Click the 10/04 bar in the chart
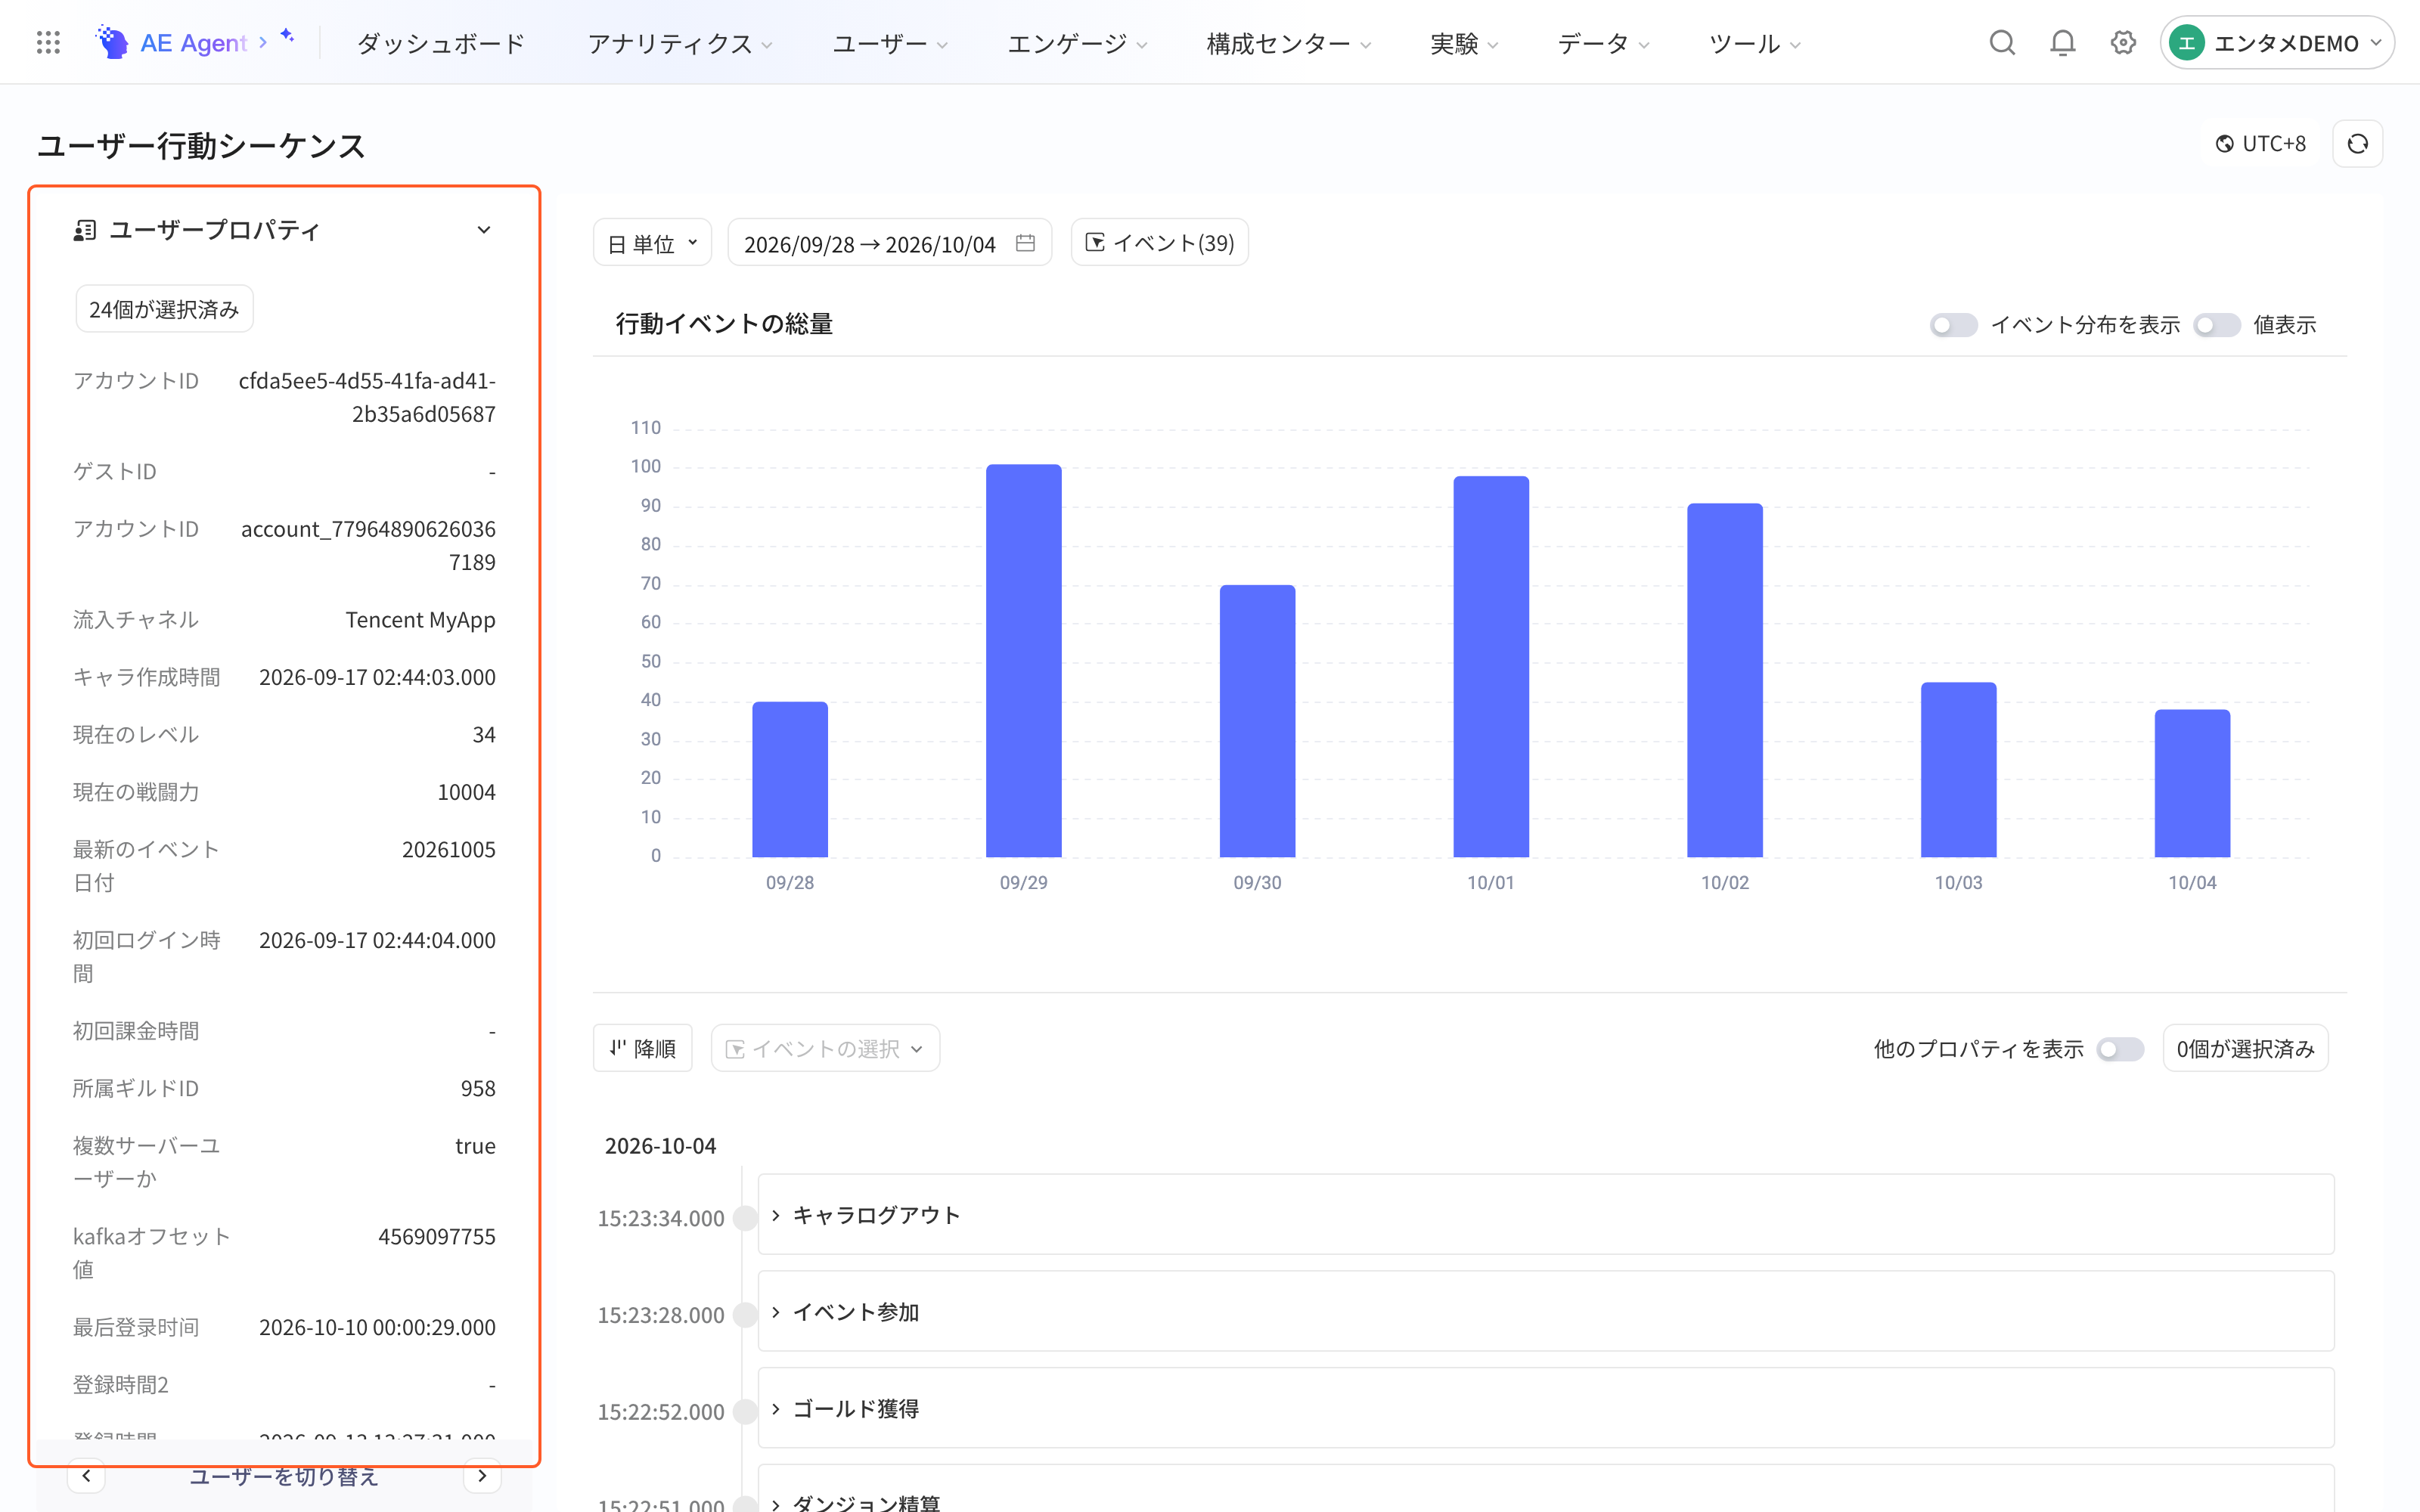This screenshot has width=2420, height=1512. (2192, 783)
